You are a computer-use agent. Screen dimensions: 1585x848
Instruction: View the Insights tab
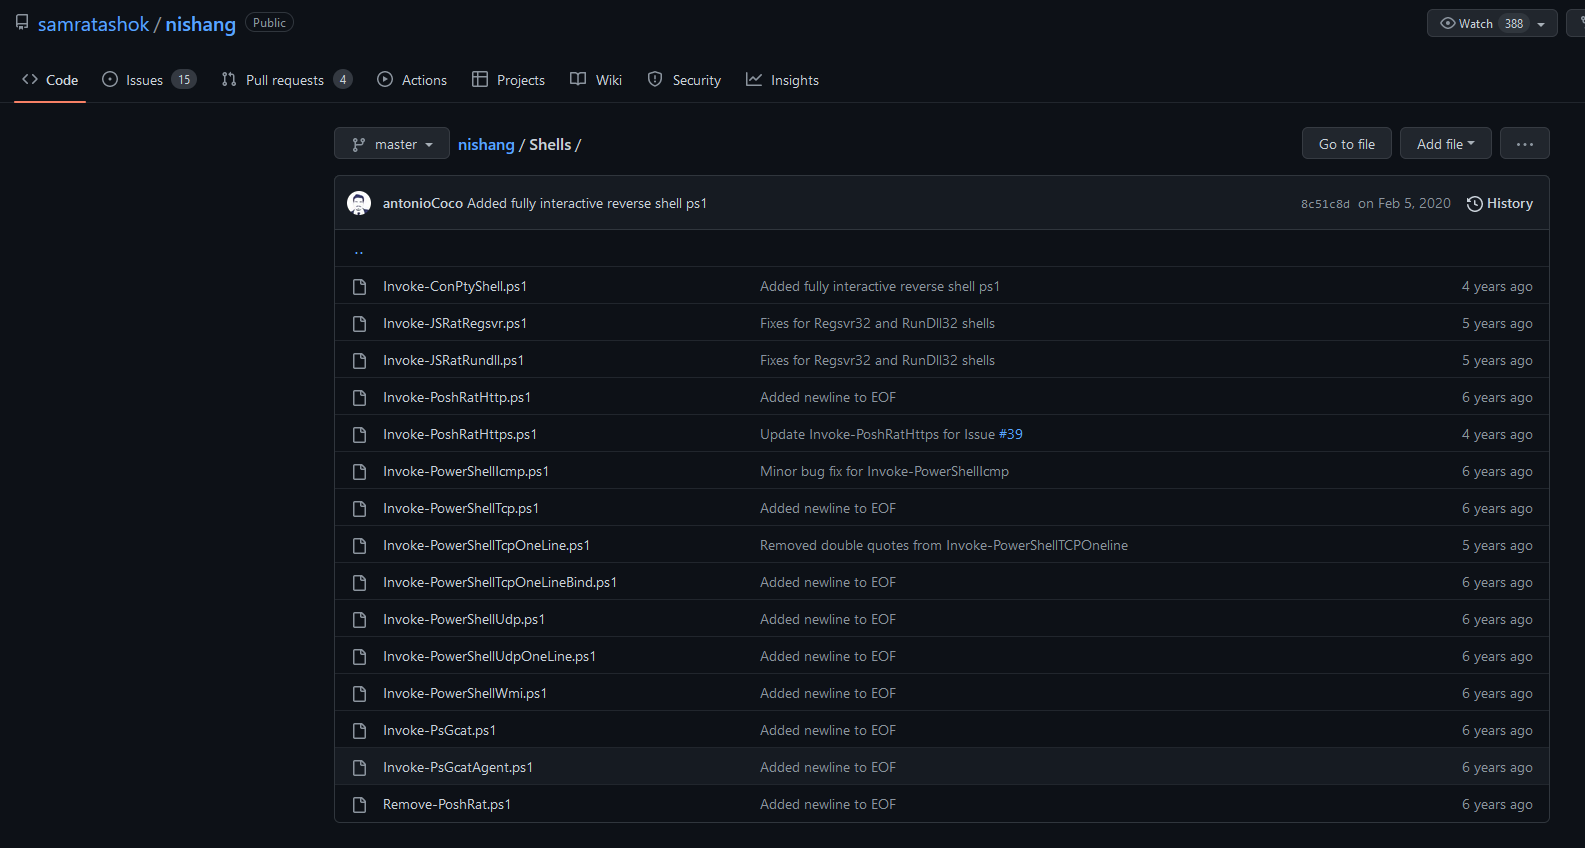tap(782, 80)
